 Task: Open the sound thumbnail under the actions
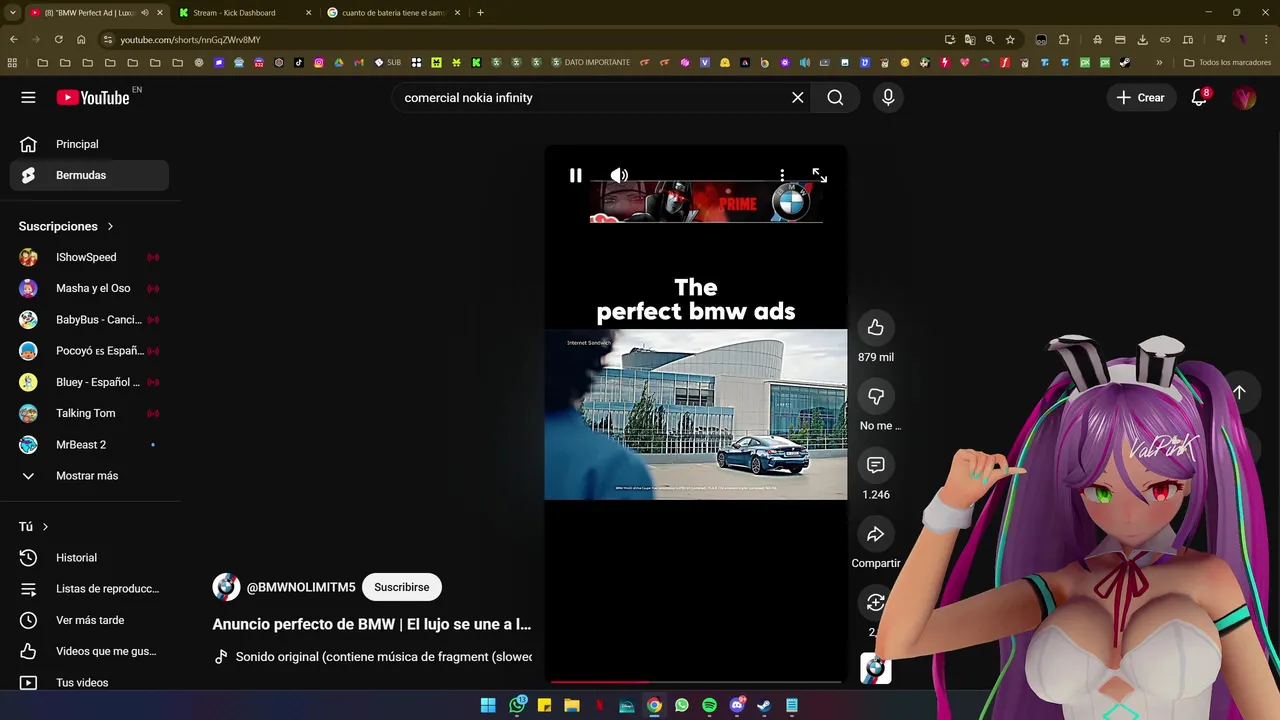pos(876,668)
